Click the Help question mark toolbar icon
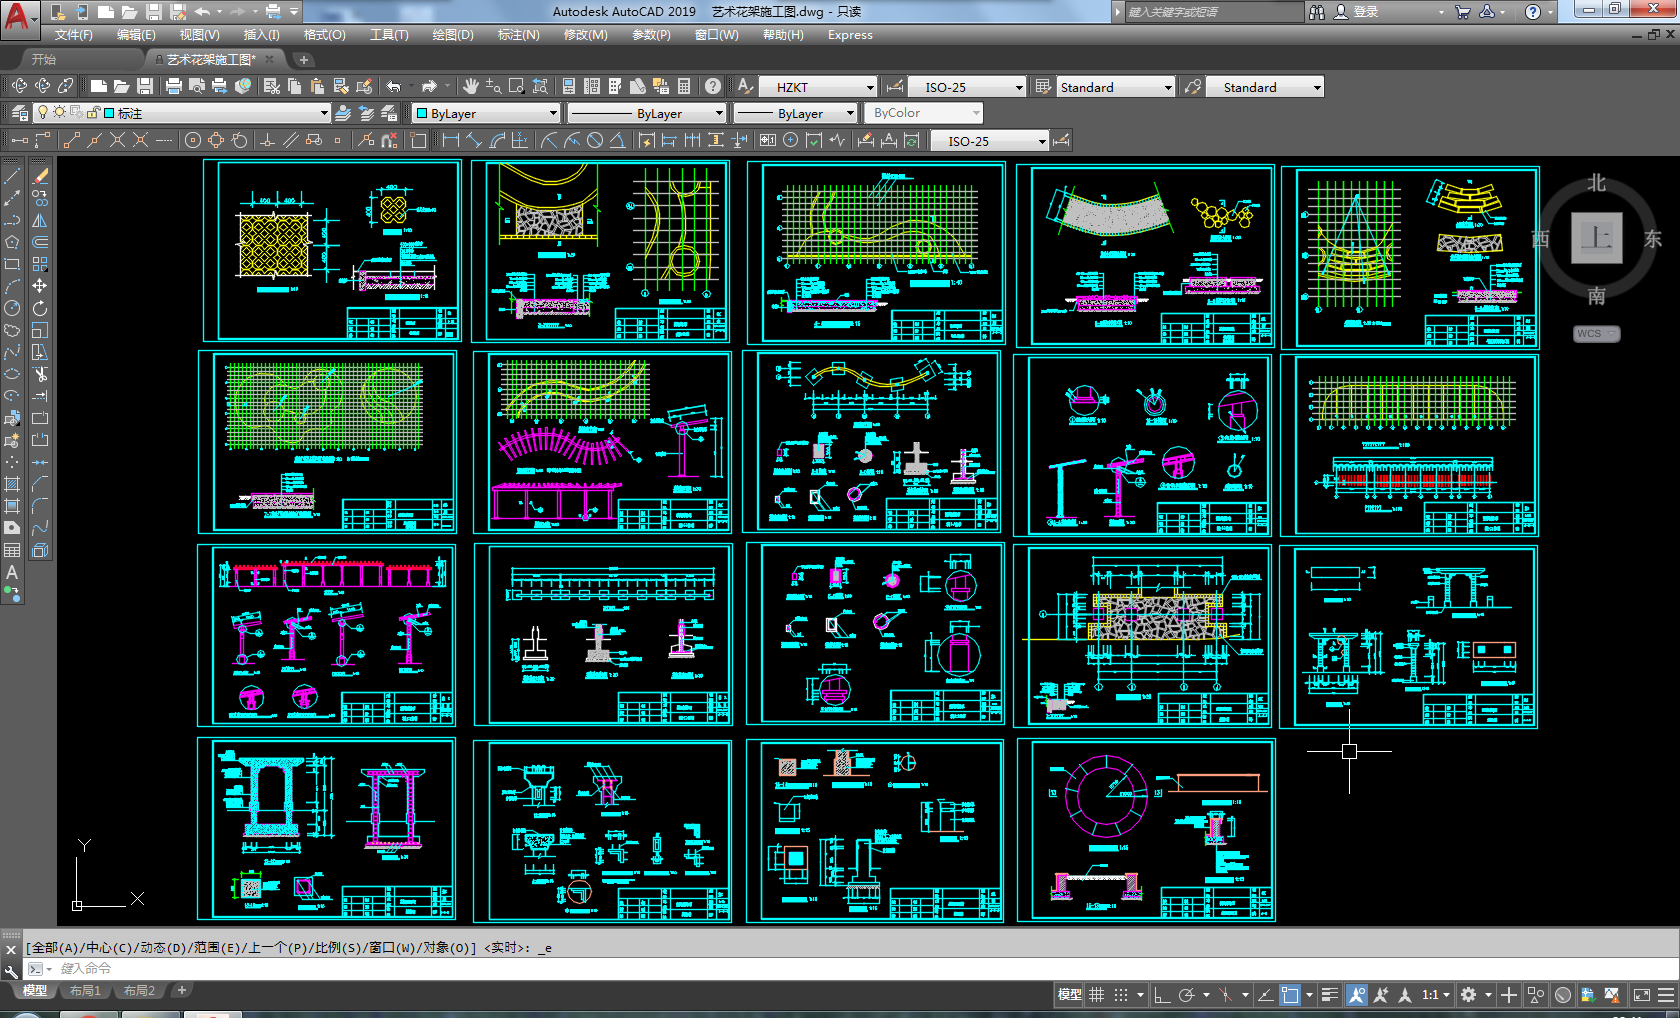This screenshot has height=1018, width=1680. point(712,87)
